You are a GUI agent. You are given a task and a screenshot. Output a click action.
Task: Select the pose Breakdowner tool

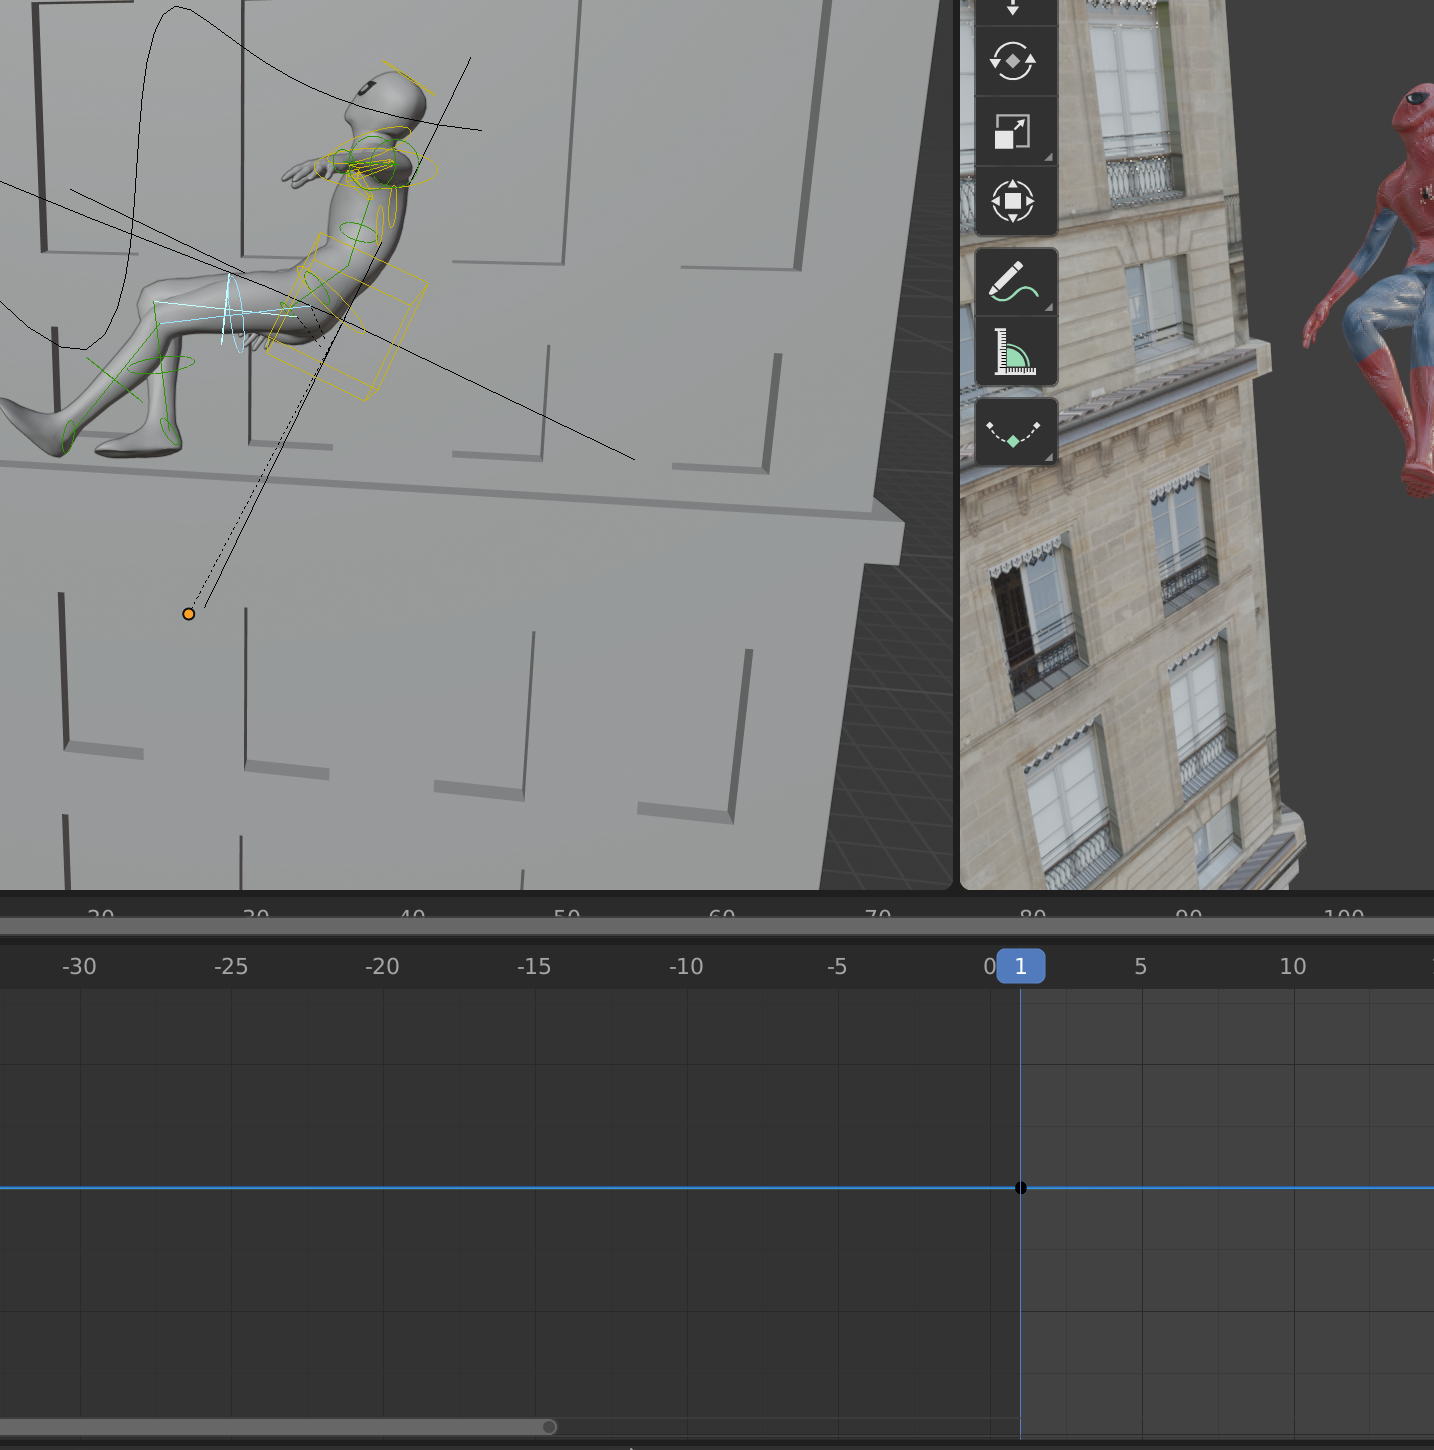point(1013,432)
